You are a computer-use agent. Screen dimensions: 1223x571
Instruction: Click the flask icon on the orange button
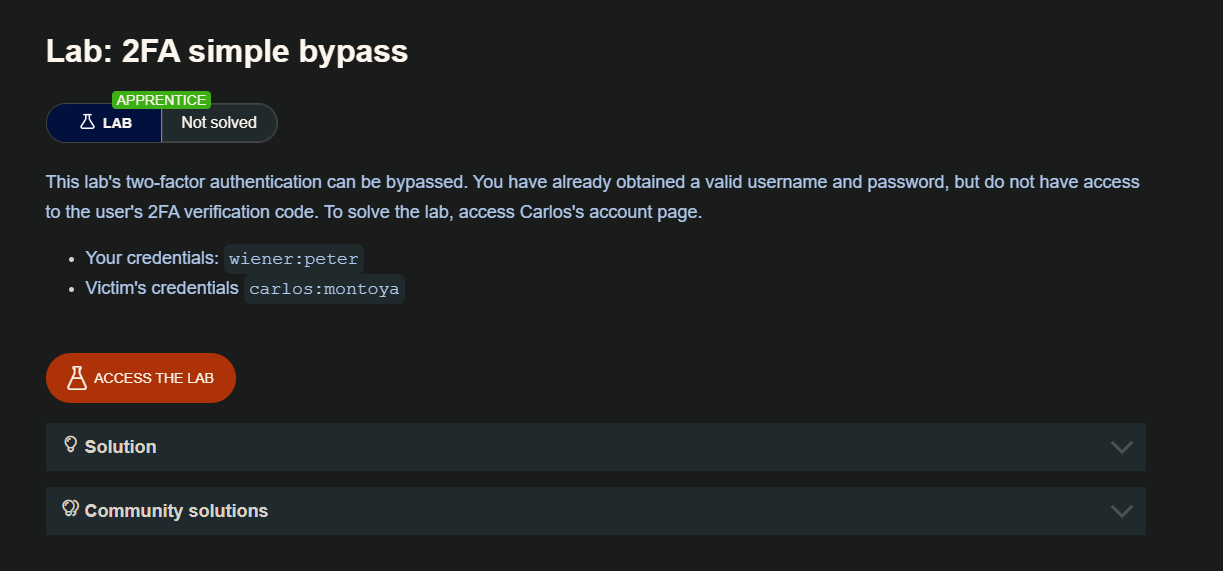76,378
